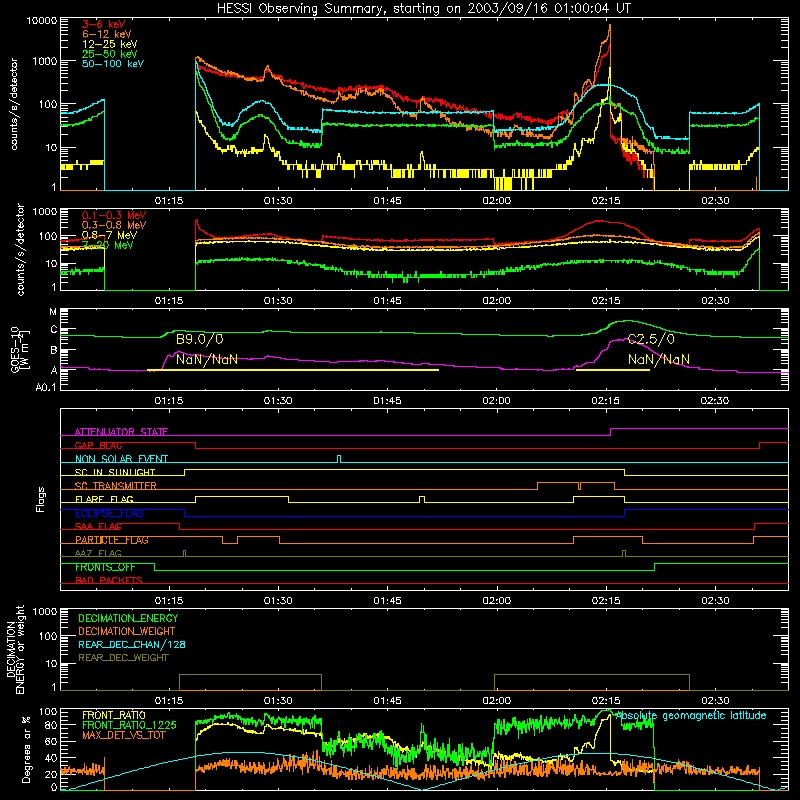Image resolution: width=800 pixels, height=800 pixels.
Task: Click the FRONT_RATIO legend label
Action: (114, 715)
